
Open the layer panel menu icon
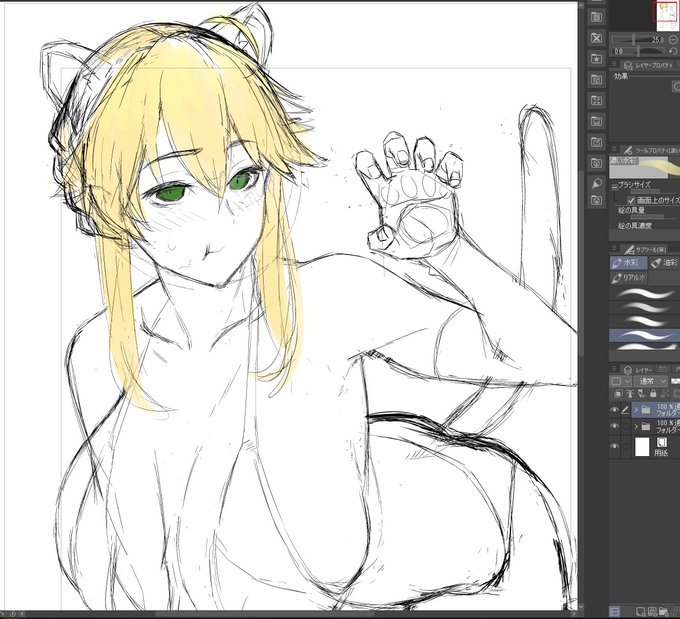tap(614, 369)
